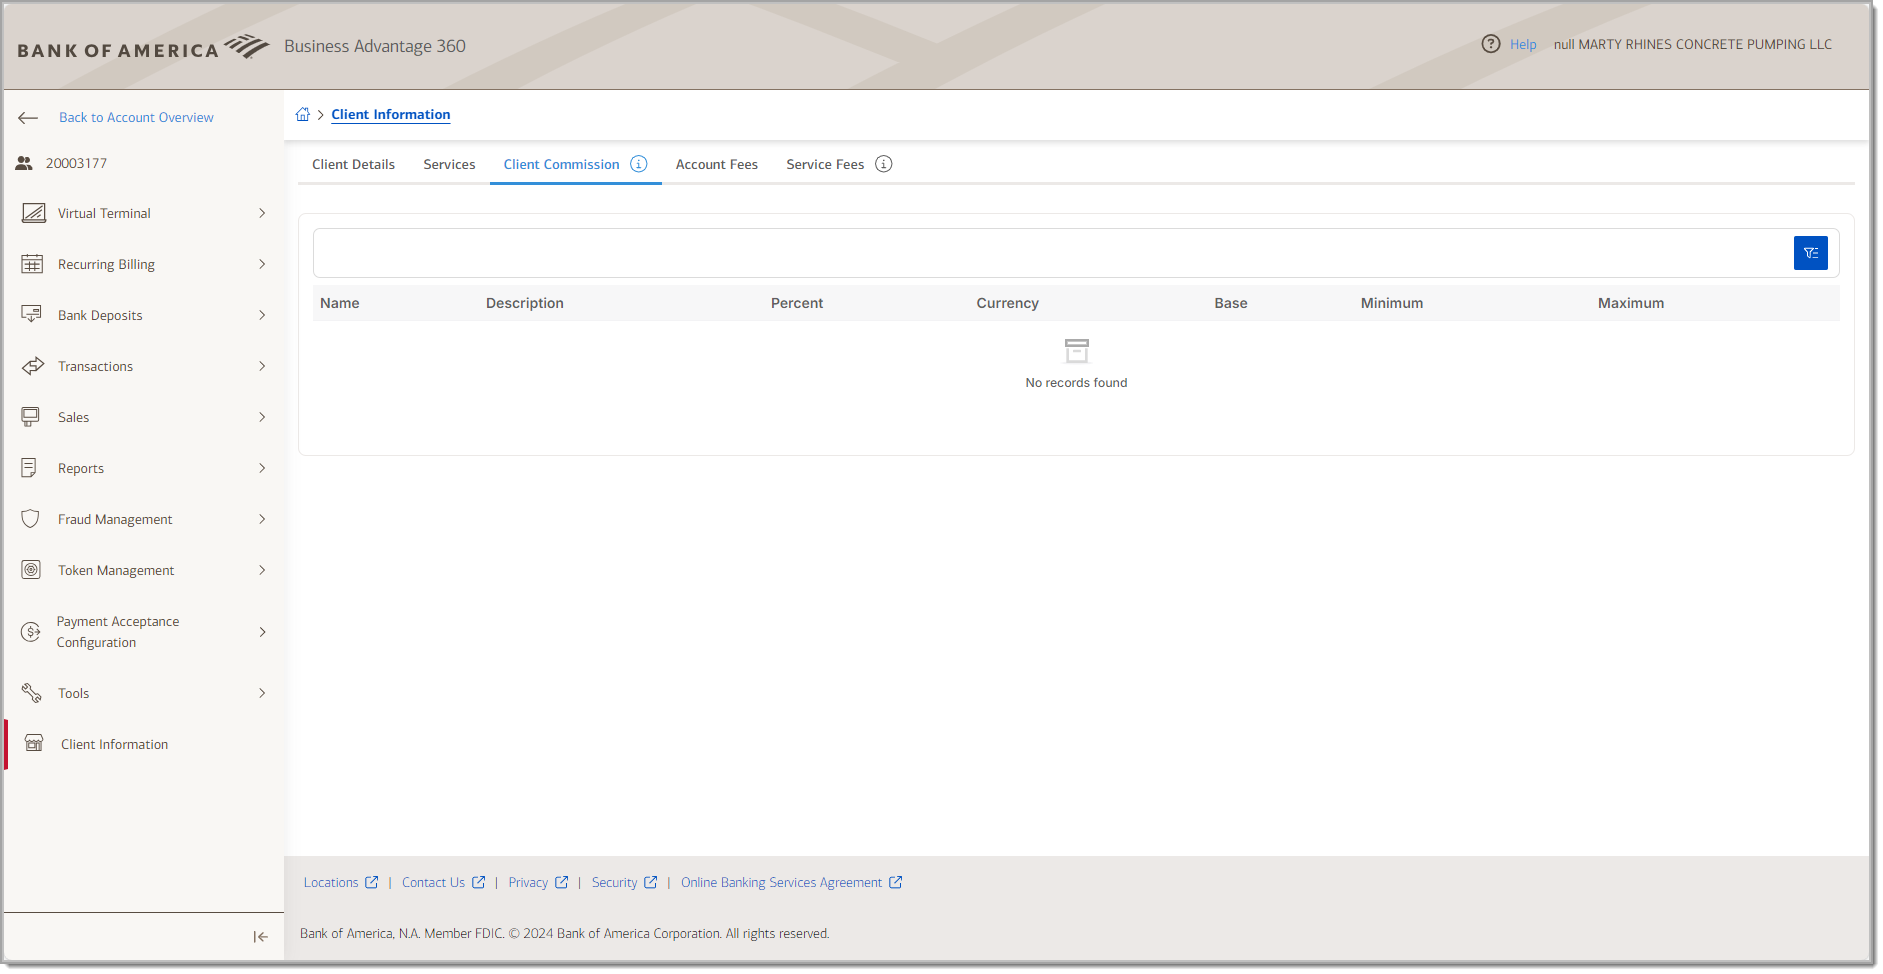Expand the Sales menu chevron
Viewport: 1883px width, 974px height.
261,417
